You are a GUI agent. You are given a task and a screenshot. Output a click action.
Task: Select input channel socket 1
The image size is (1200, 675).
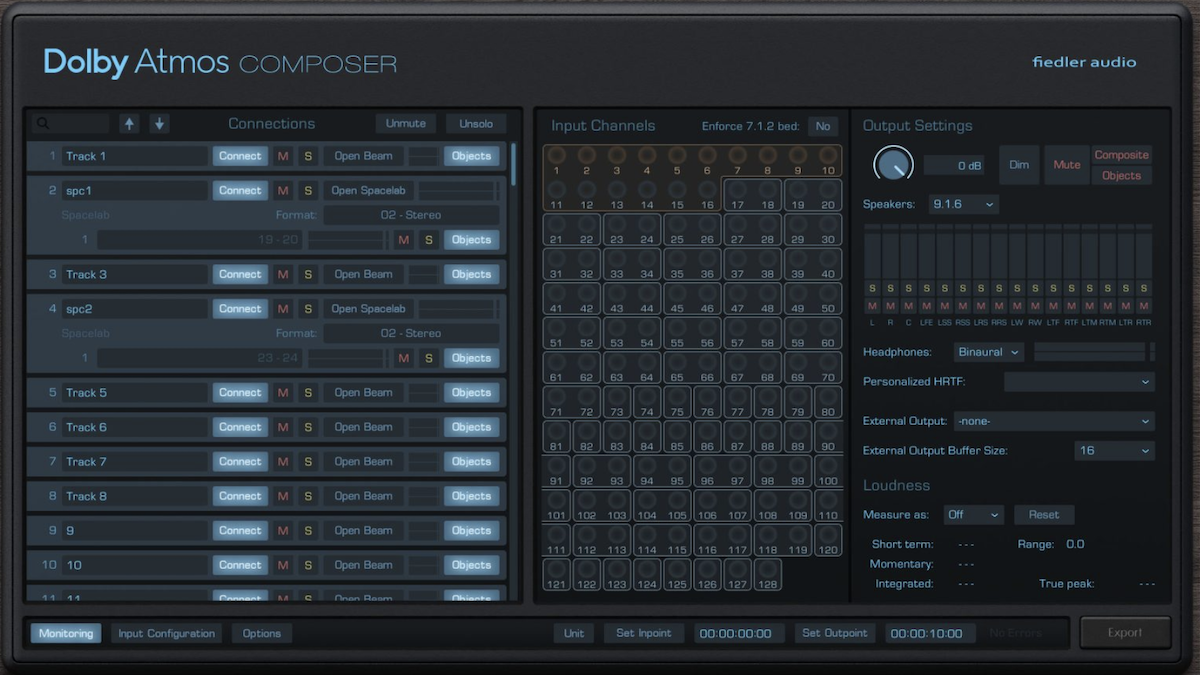coord(556,156)
